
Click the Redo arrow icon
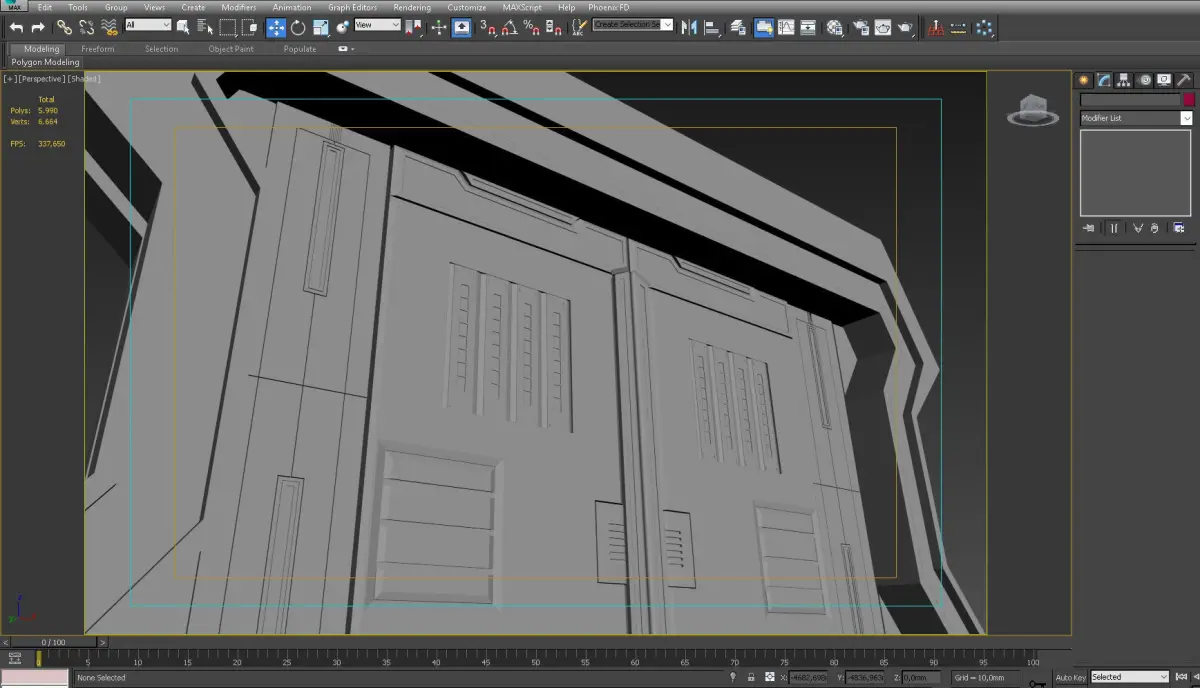pos(38,27)
